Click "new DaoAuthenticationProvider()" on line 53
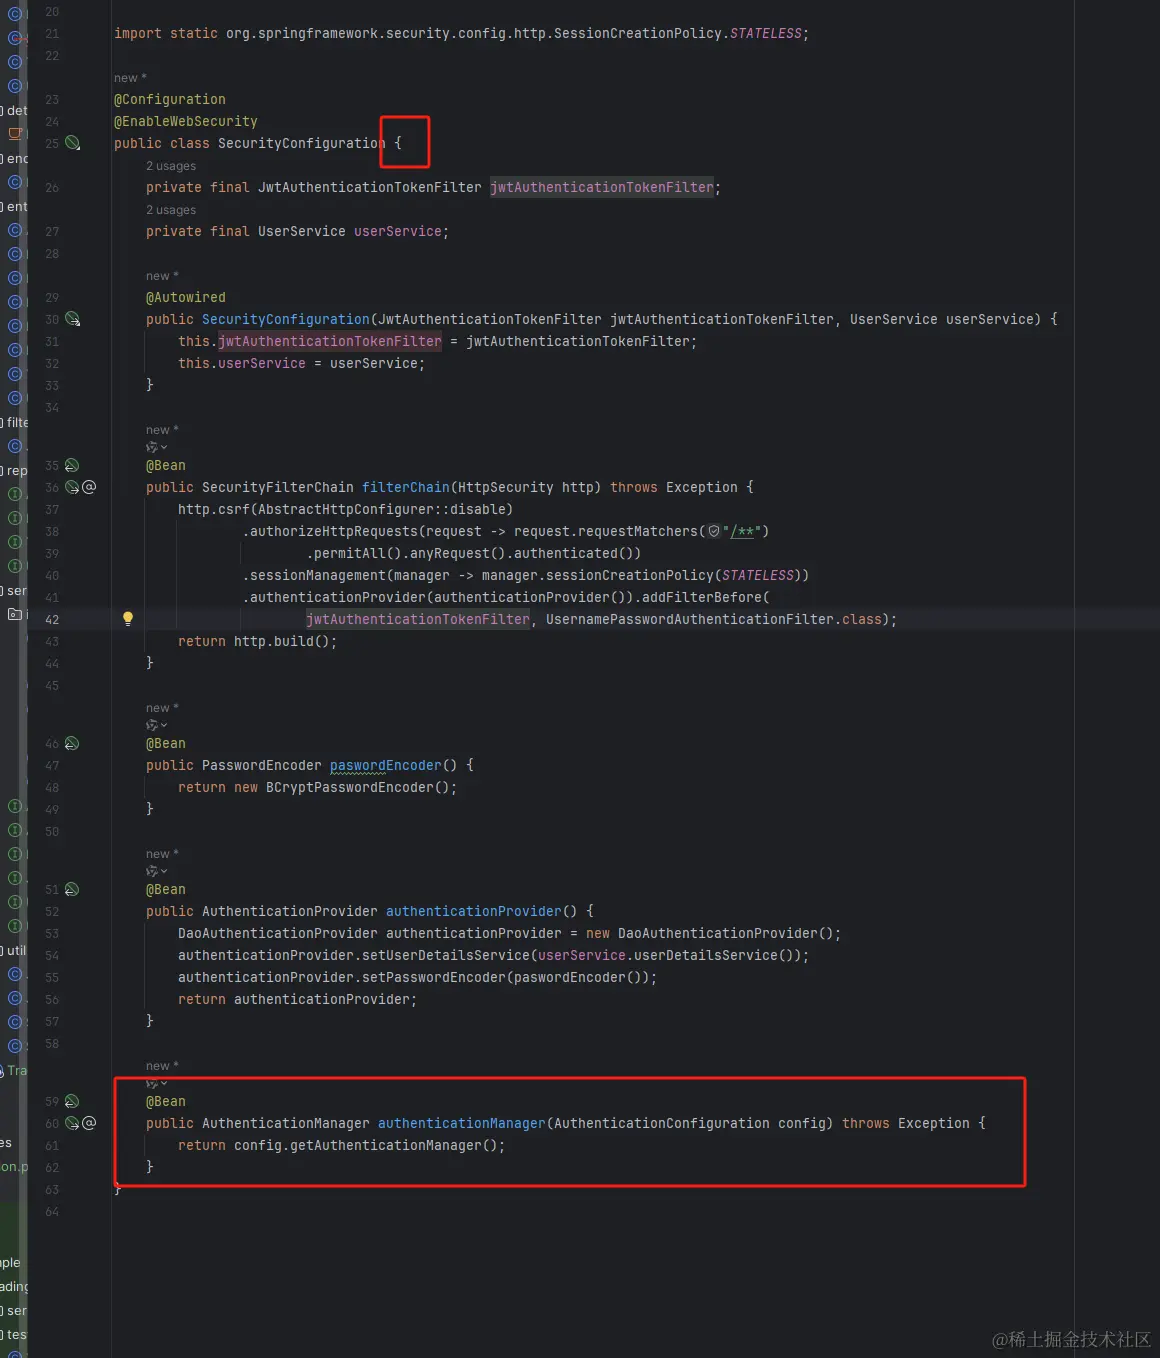Image resolution: width=1160 pixels, height=1358 pixels. tap(710, 933)
